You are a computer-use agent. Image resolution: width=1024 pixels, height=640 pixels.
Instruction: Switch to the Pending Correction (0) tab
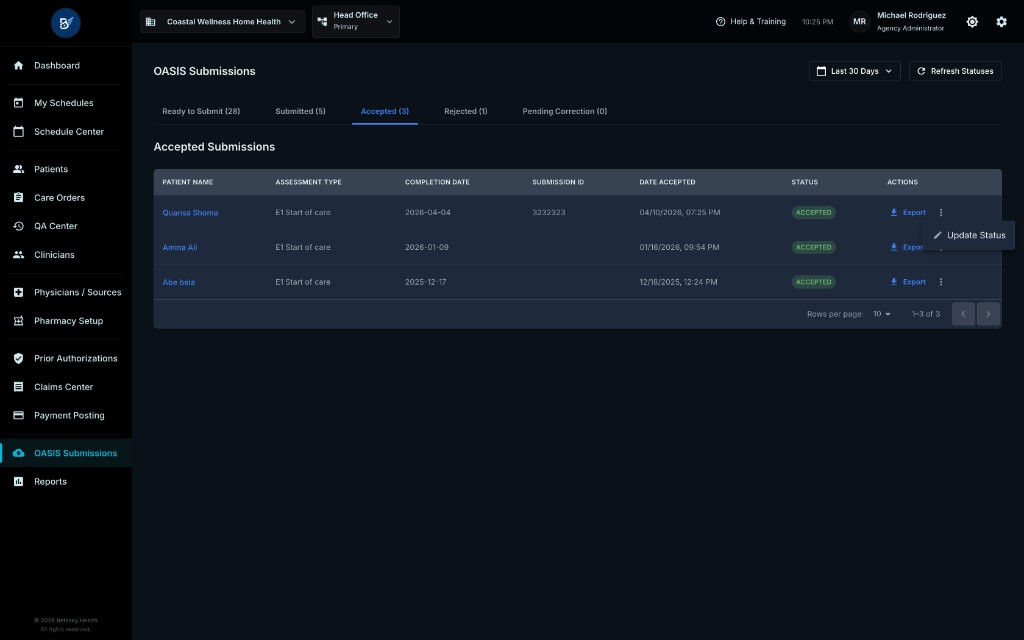(x=565, y=111)
